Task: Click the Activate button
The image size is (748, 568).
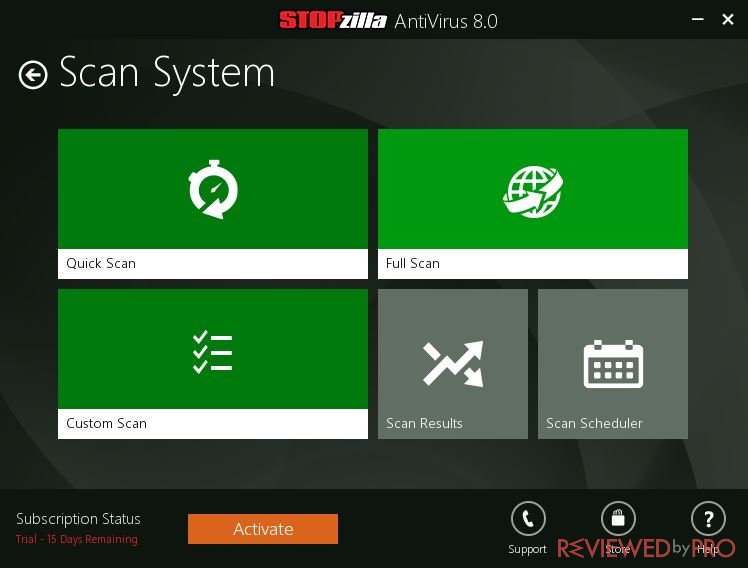Action: (x=263, y=529)
